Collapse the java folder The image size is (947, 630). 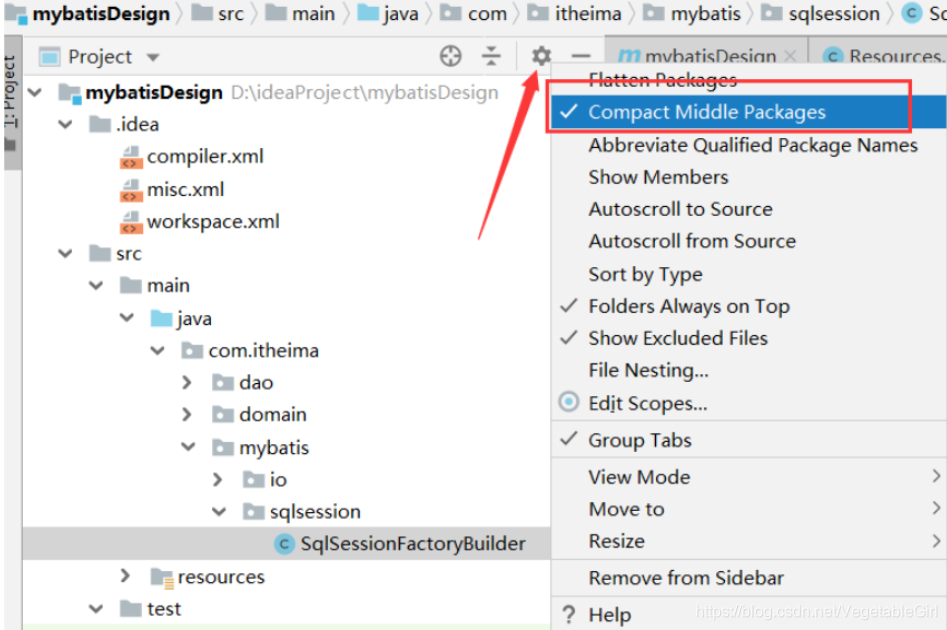click(127, 318)
